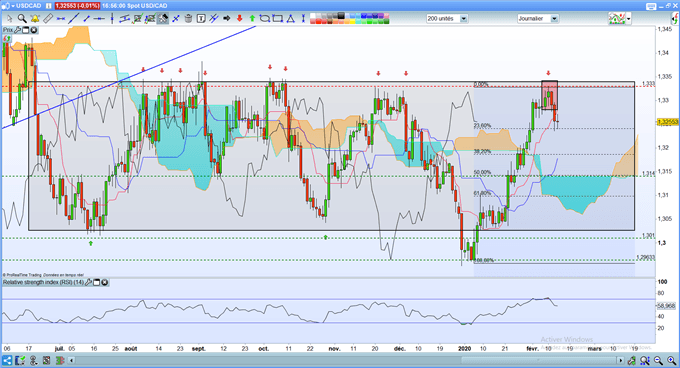Click the zoom-to-fit magnifier icon
680x368 pixels.
(x=645, y=360)
